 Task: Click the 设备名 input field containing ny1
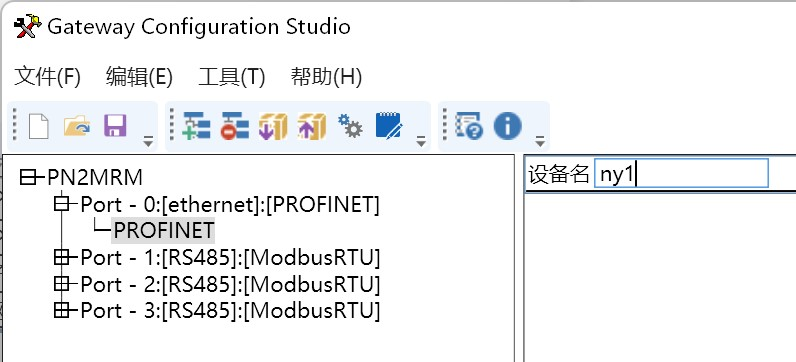coord(681,174)
